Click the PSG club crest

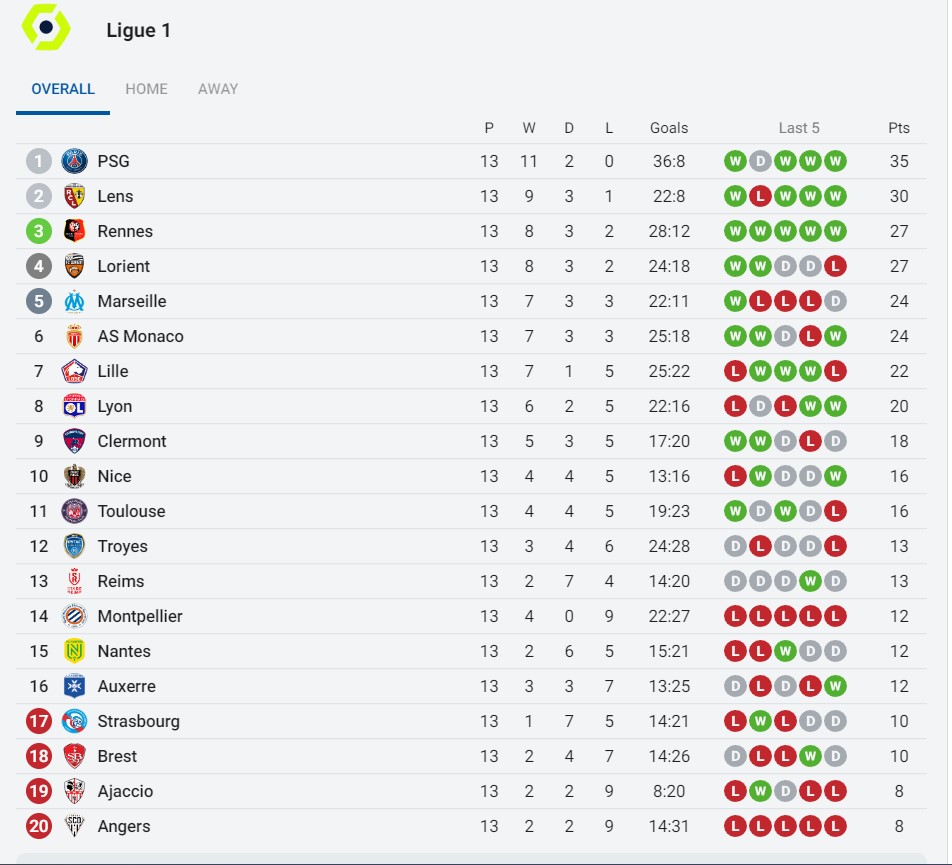tap(75, 161)
